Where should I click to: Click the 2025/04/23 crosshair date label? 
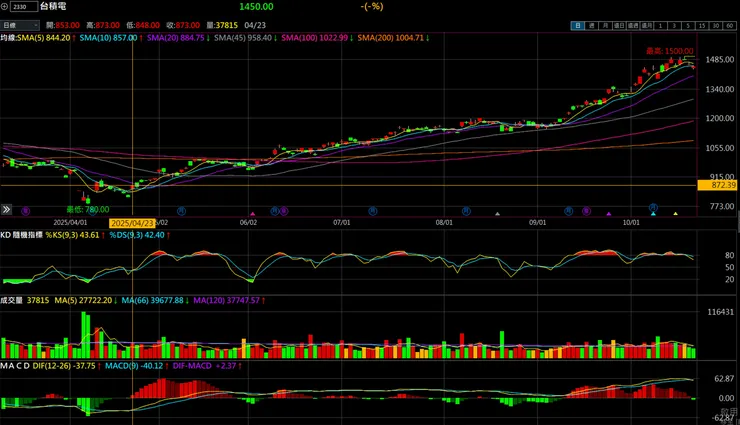point(132,223)
